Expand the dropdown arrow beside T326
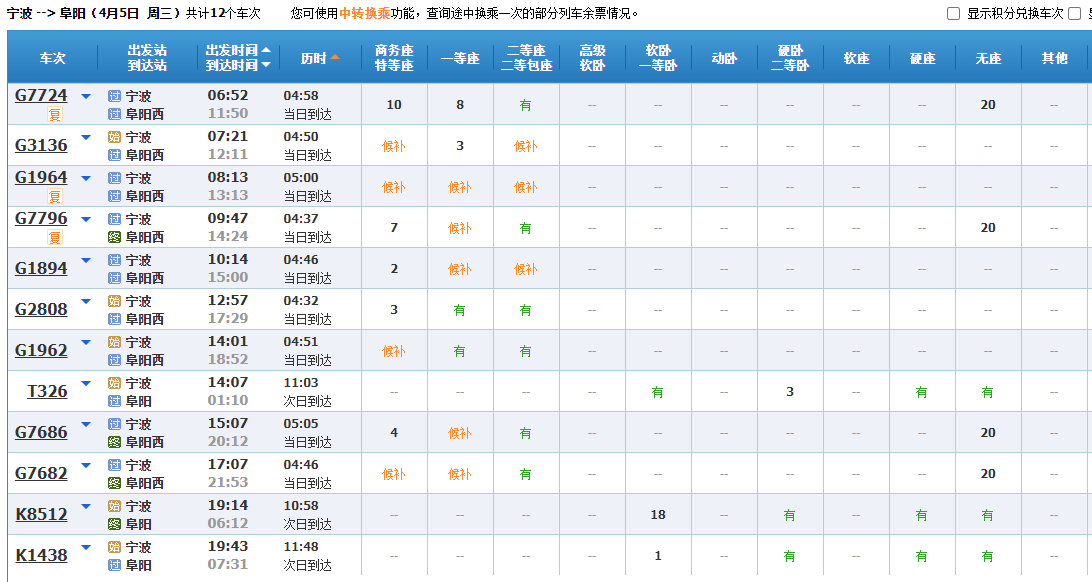The height and width of the screenshot is (582, 1092). (x=86, y=383)
